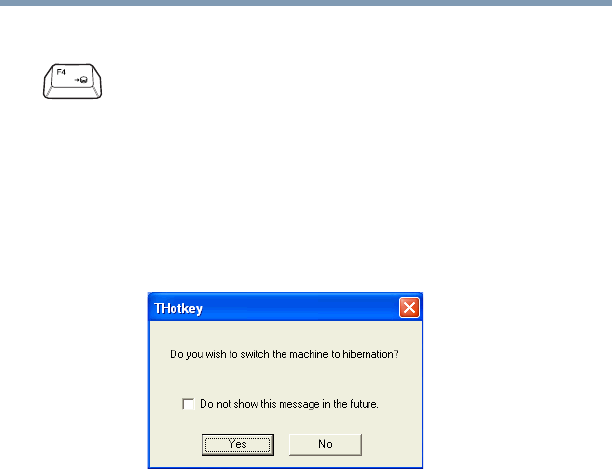This screenshot has height=469, width=612.
Task: Click the front bevel of the F4 key
Action: [x=73, y=93]
